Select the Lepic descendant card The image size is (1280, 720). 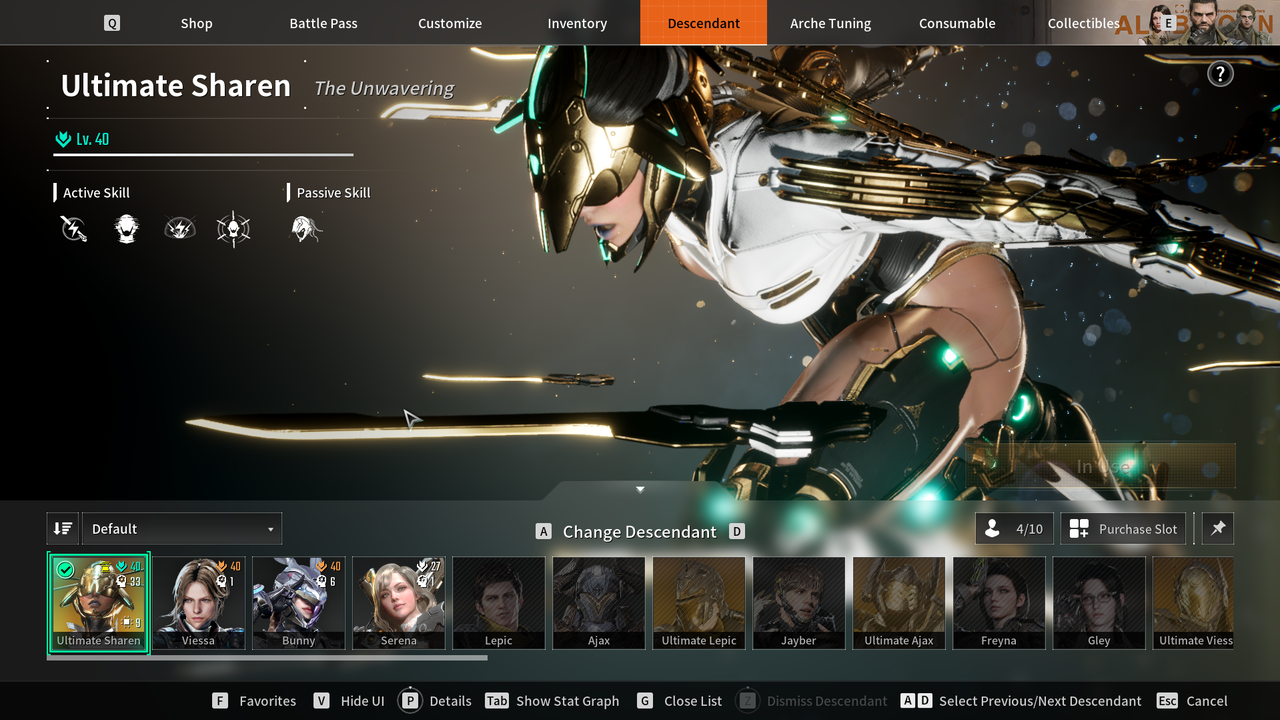[499, 603]
